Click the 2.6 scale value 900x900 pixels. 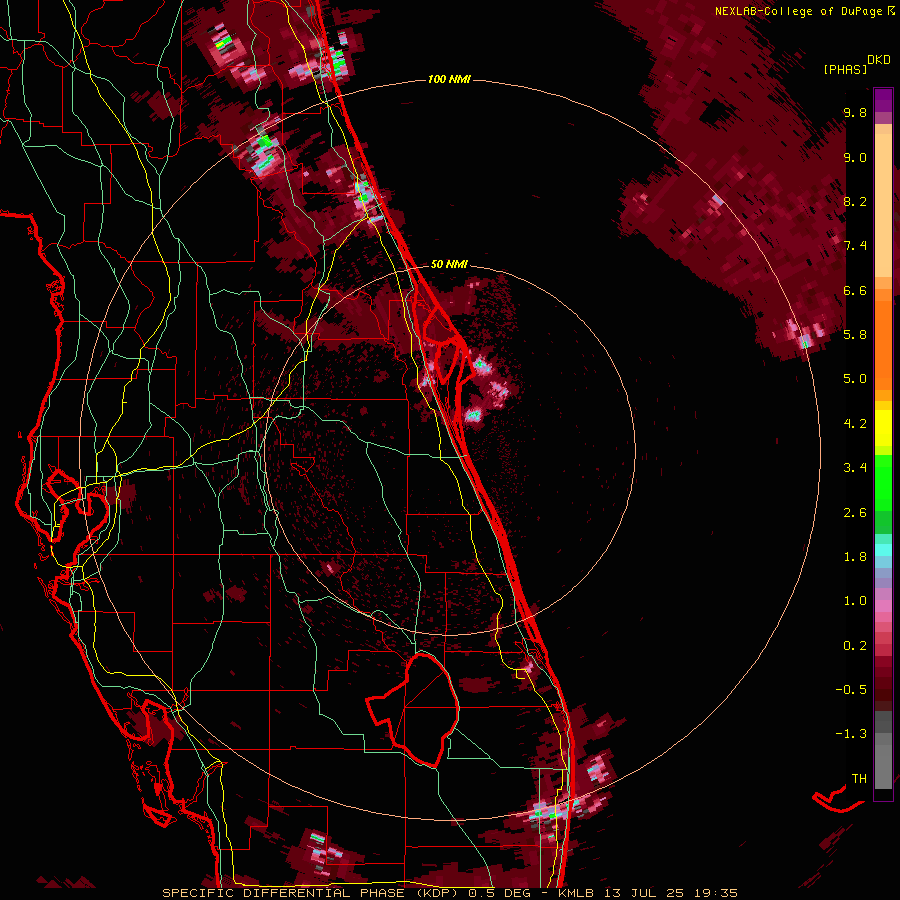[x=855, y=513]
